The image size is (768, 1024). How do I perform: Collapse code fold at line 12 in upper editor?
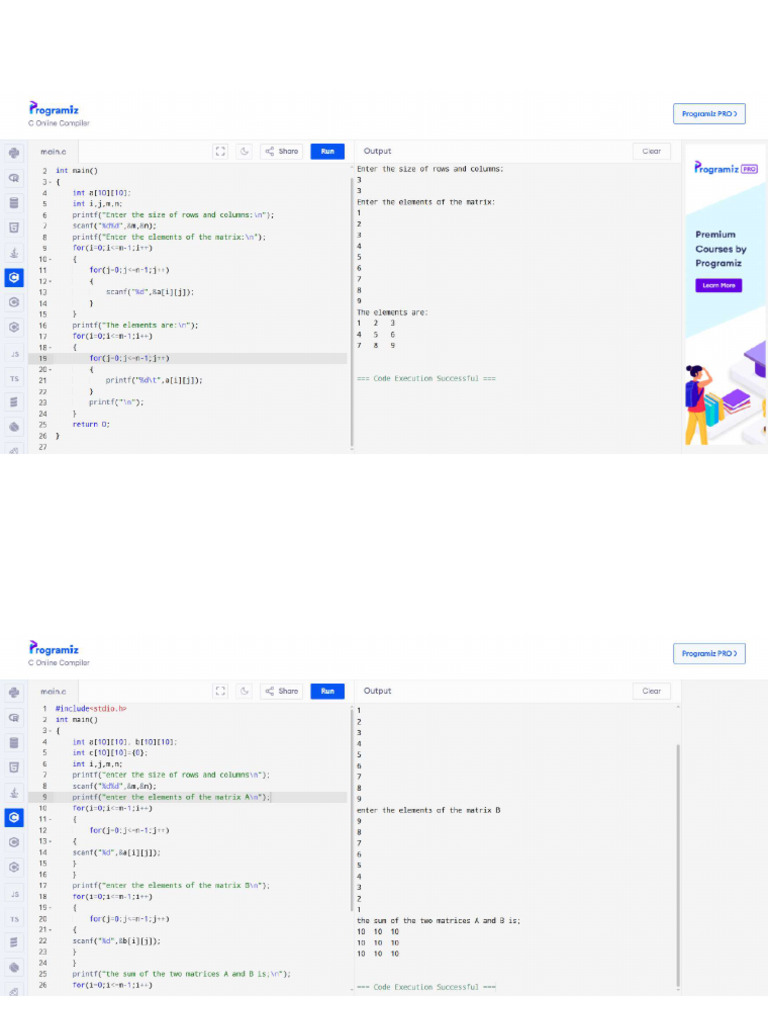coord(50,281)
